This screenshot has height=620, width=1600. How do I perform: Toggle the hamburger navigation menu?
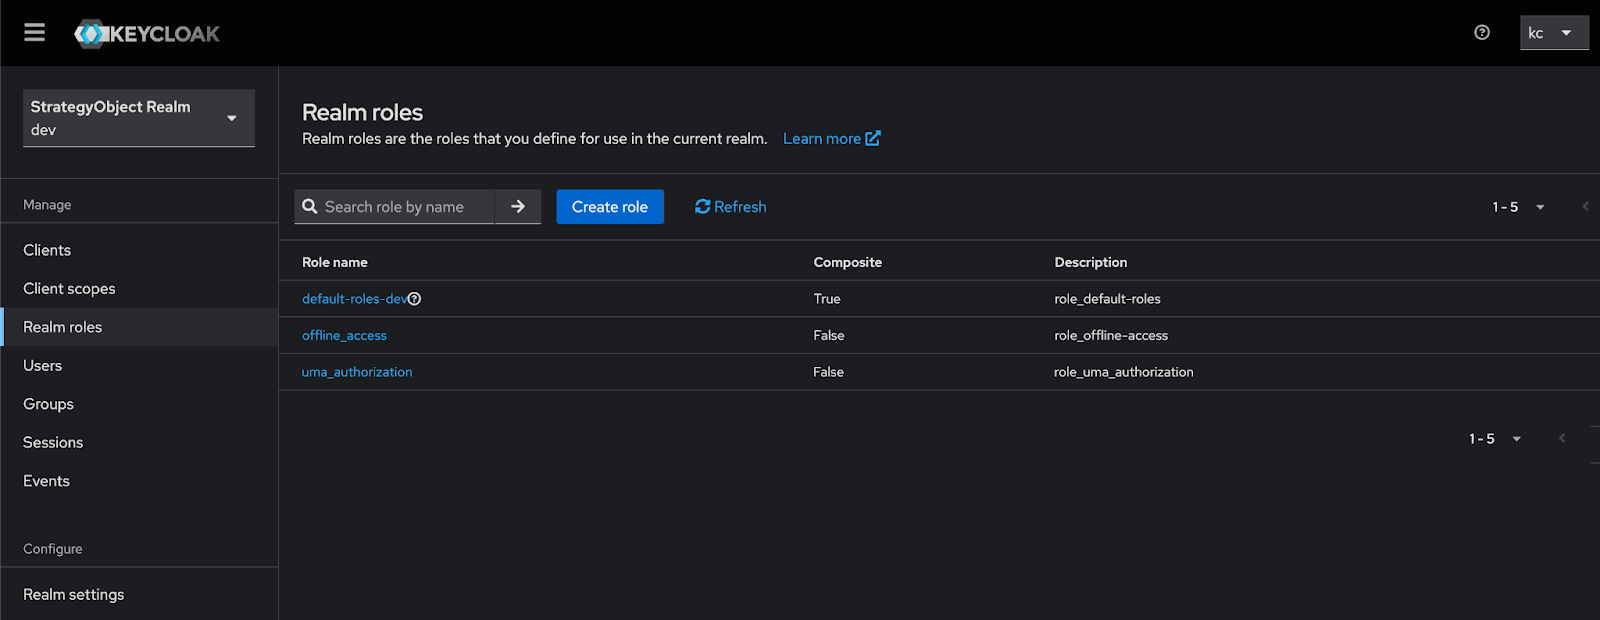(x=35, y=33)
